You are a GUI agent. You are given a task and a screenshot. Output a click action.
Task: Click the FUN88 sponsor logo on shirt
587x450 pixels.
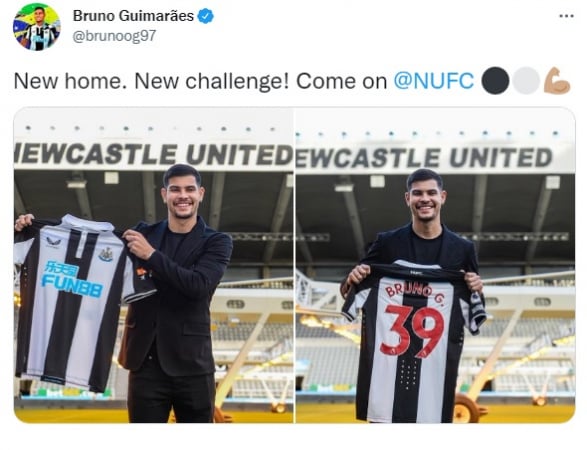tap(72, 279)
